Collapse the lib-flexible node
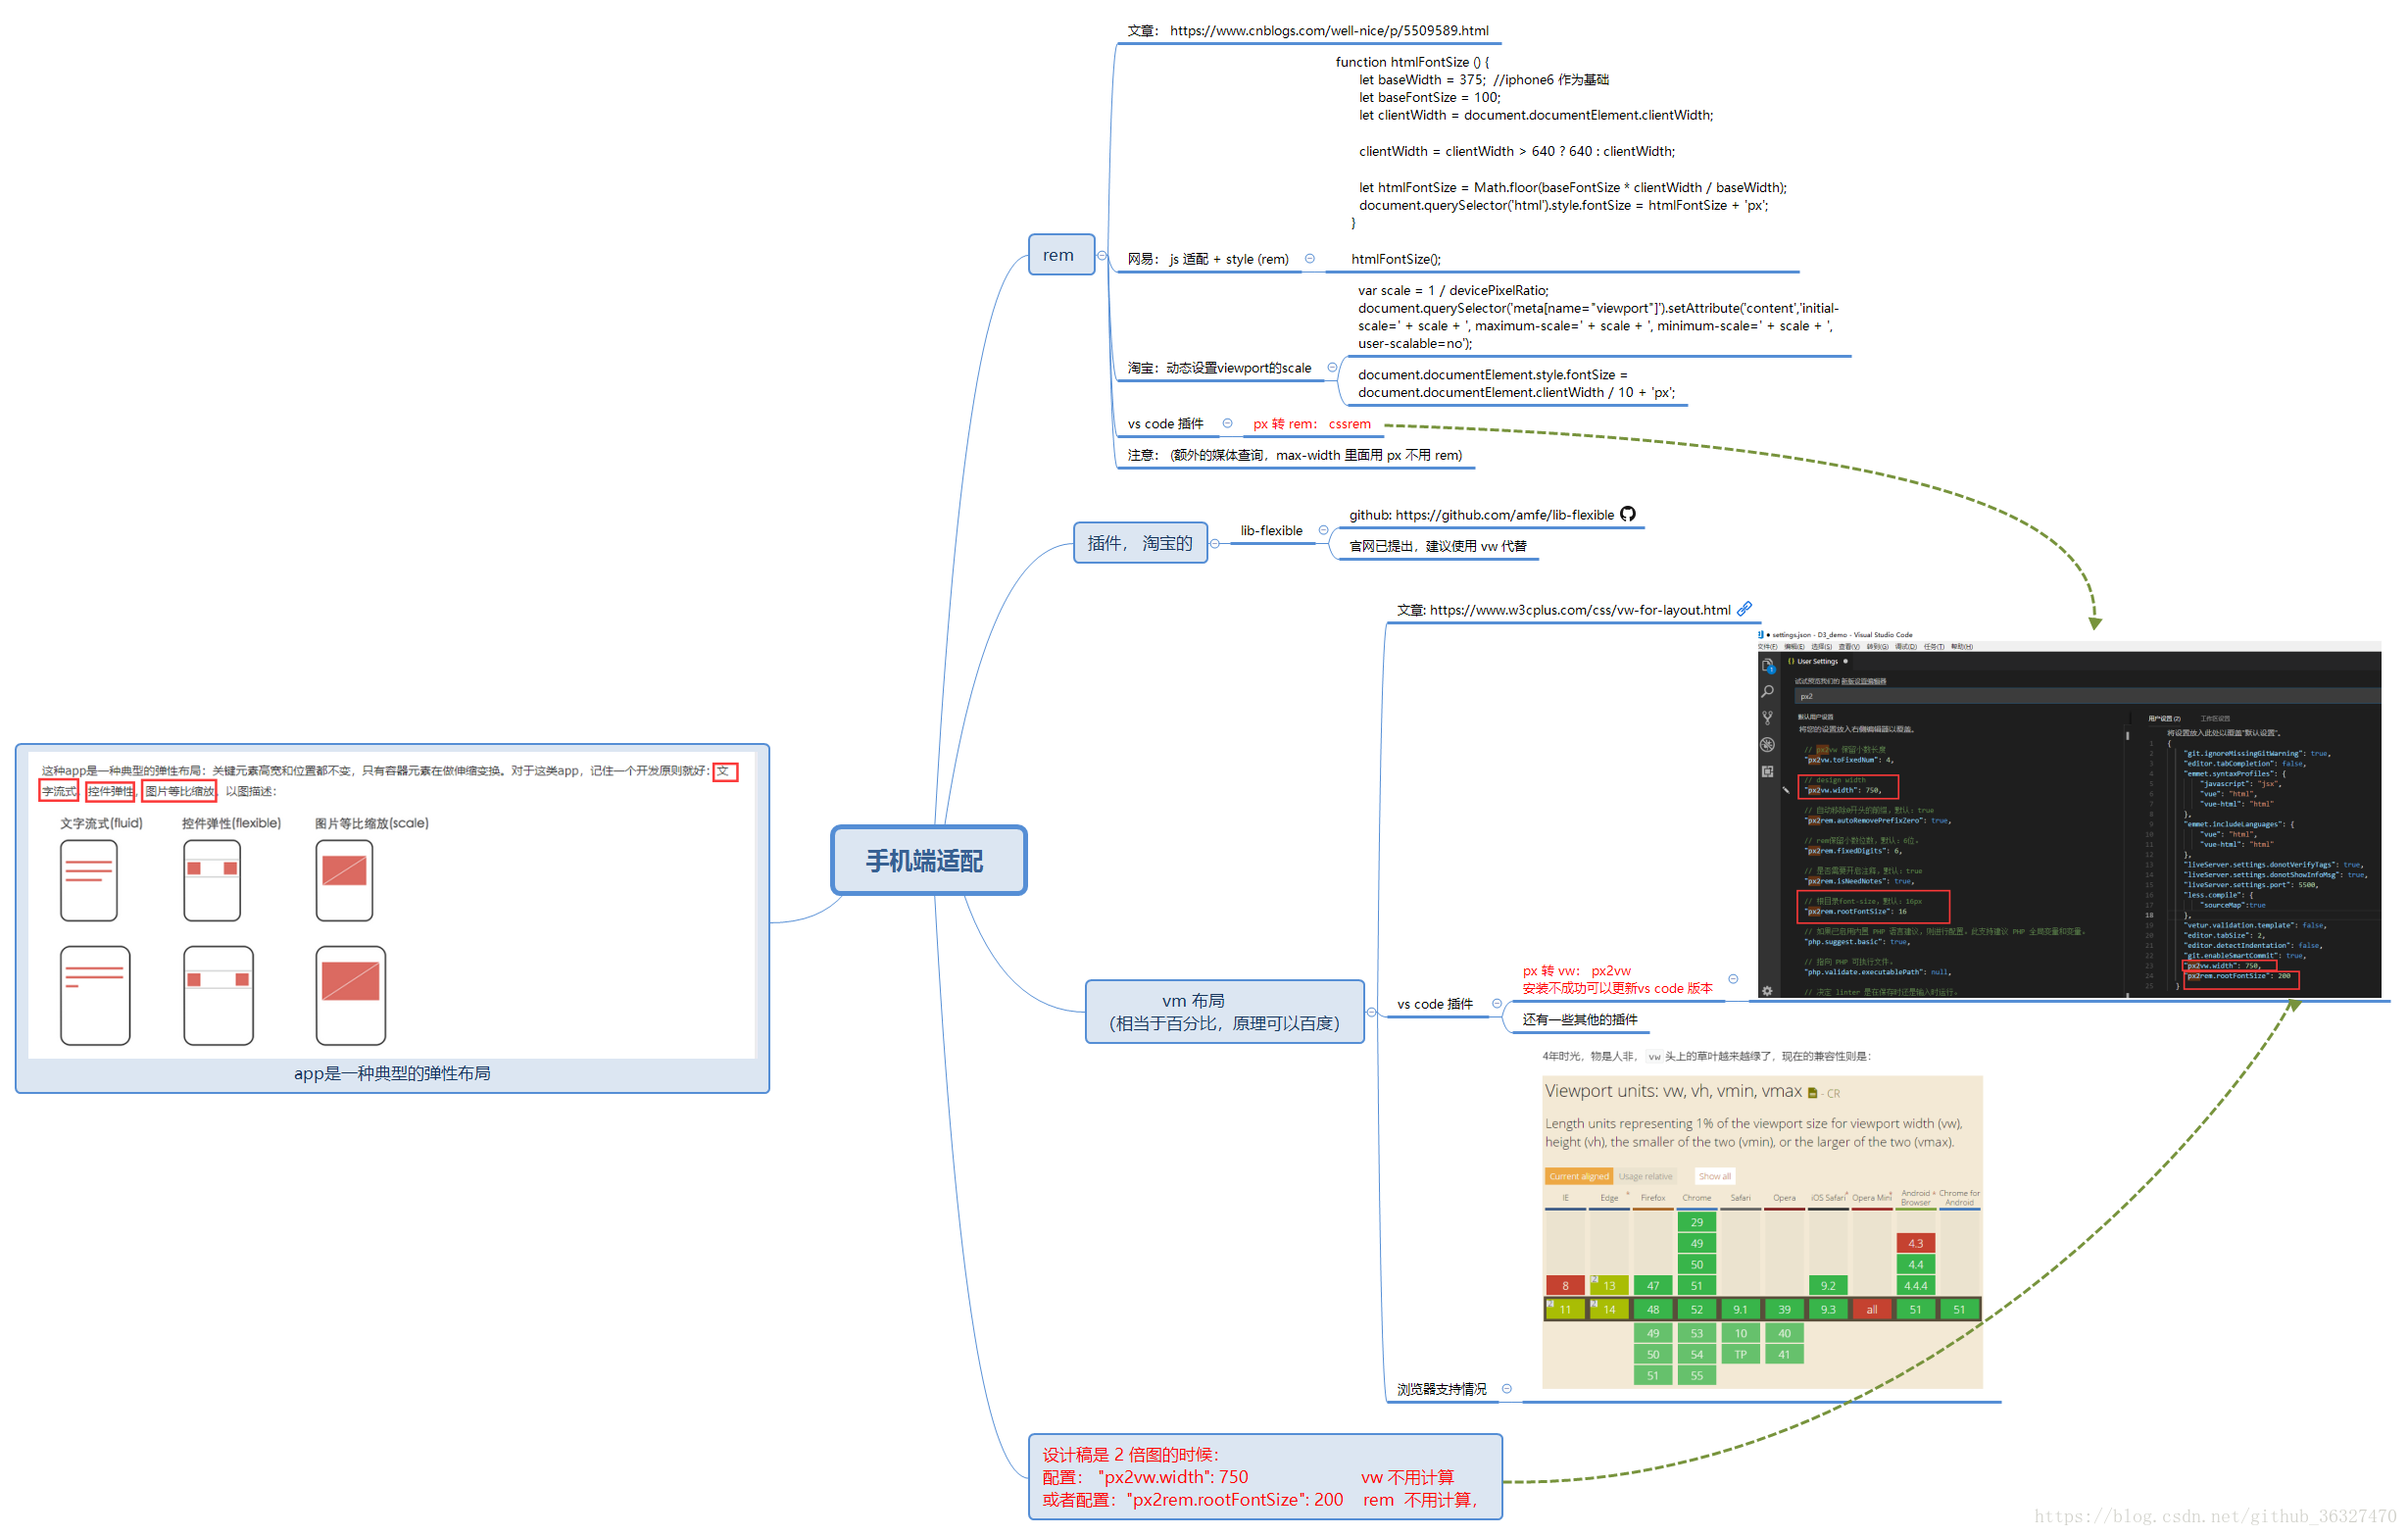 pos(1324,531)
